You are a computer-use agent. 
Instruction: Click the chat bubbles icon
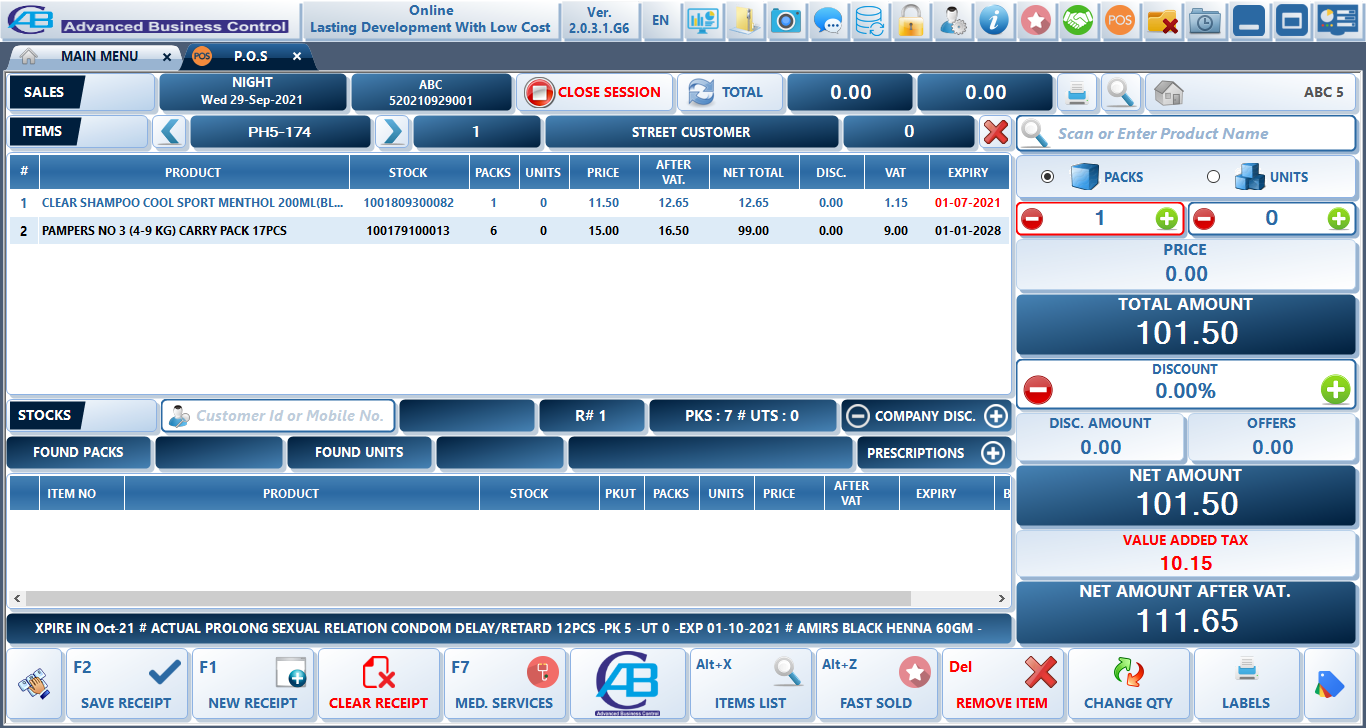(x=827, y=20)
